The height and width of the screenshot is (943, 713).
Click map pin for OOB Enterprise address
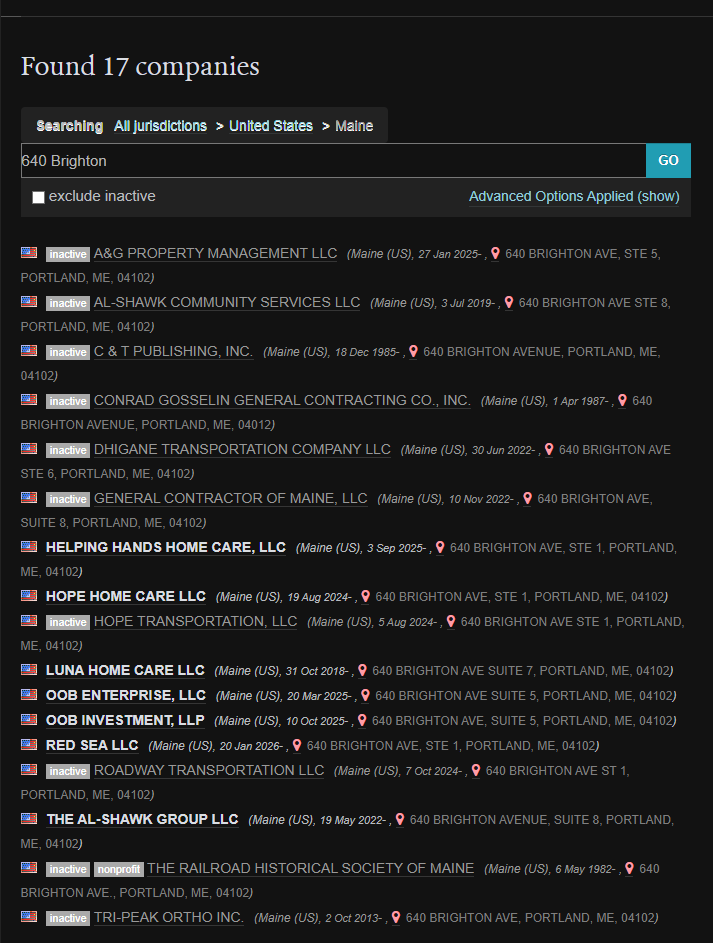(x=365, y=696)
